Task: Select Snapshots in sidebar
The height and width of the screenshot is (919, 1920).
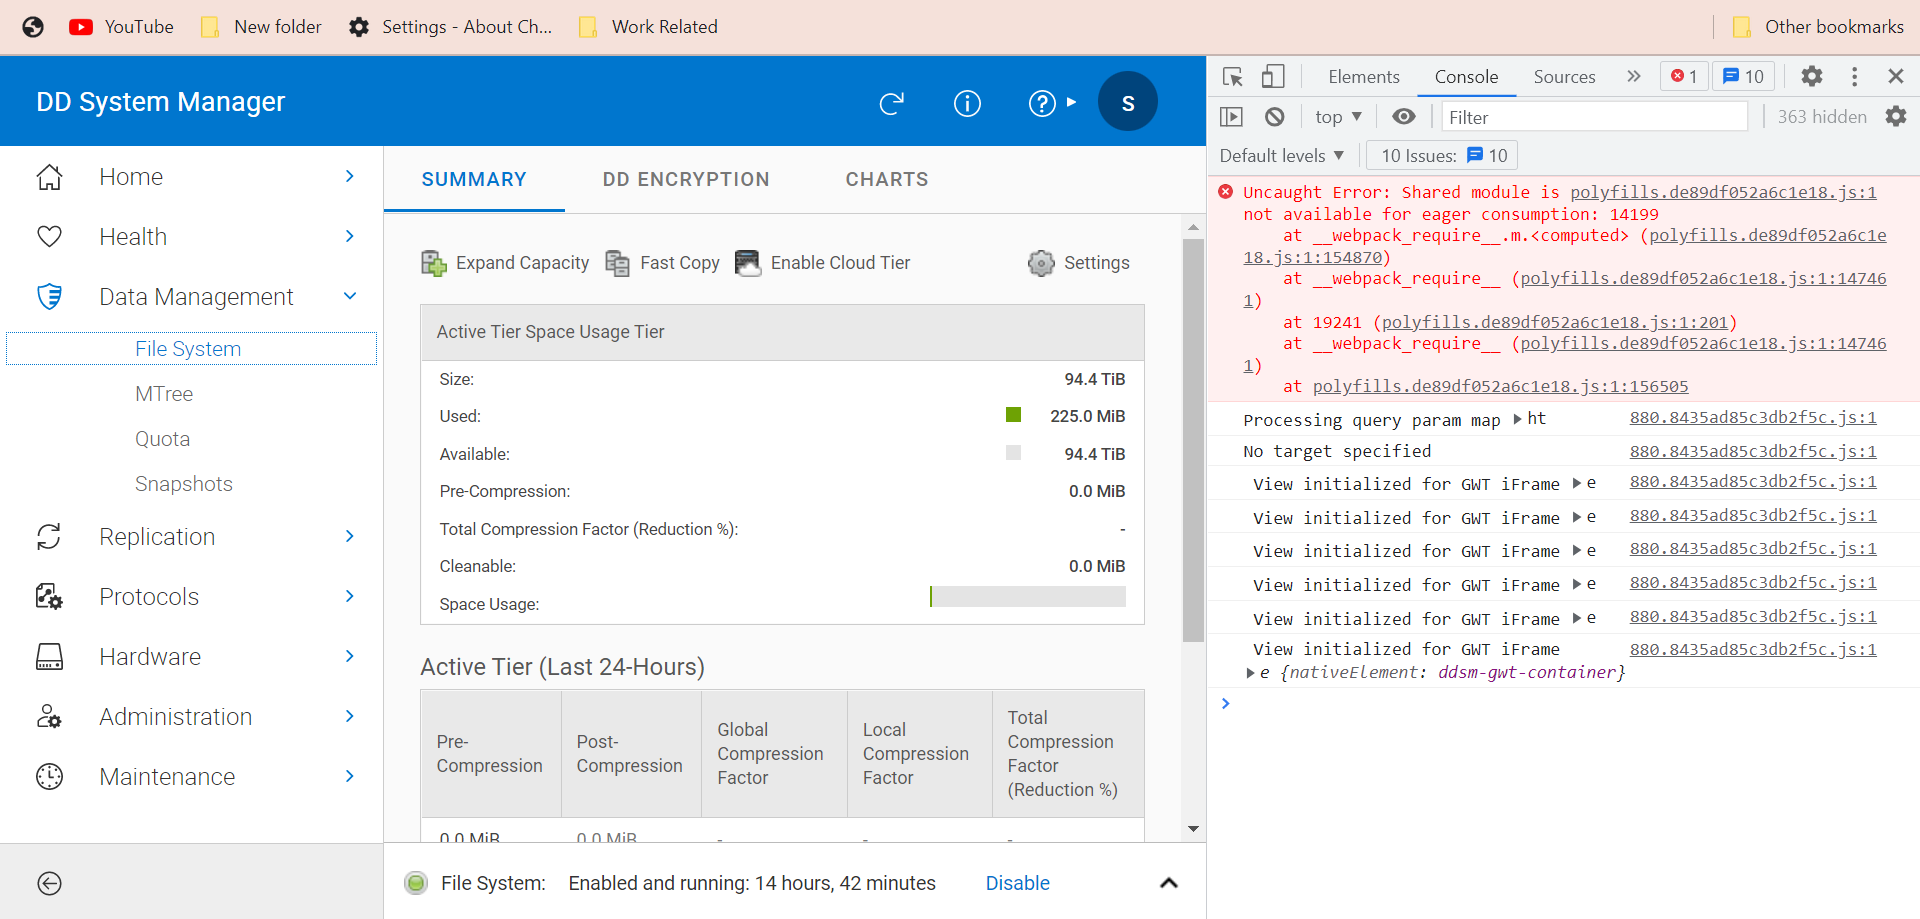Action: (x=184, y=484)
